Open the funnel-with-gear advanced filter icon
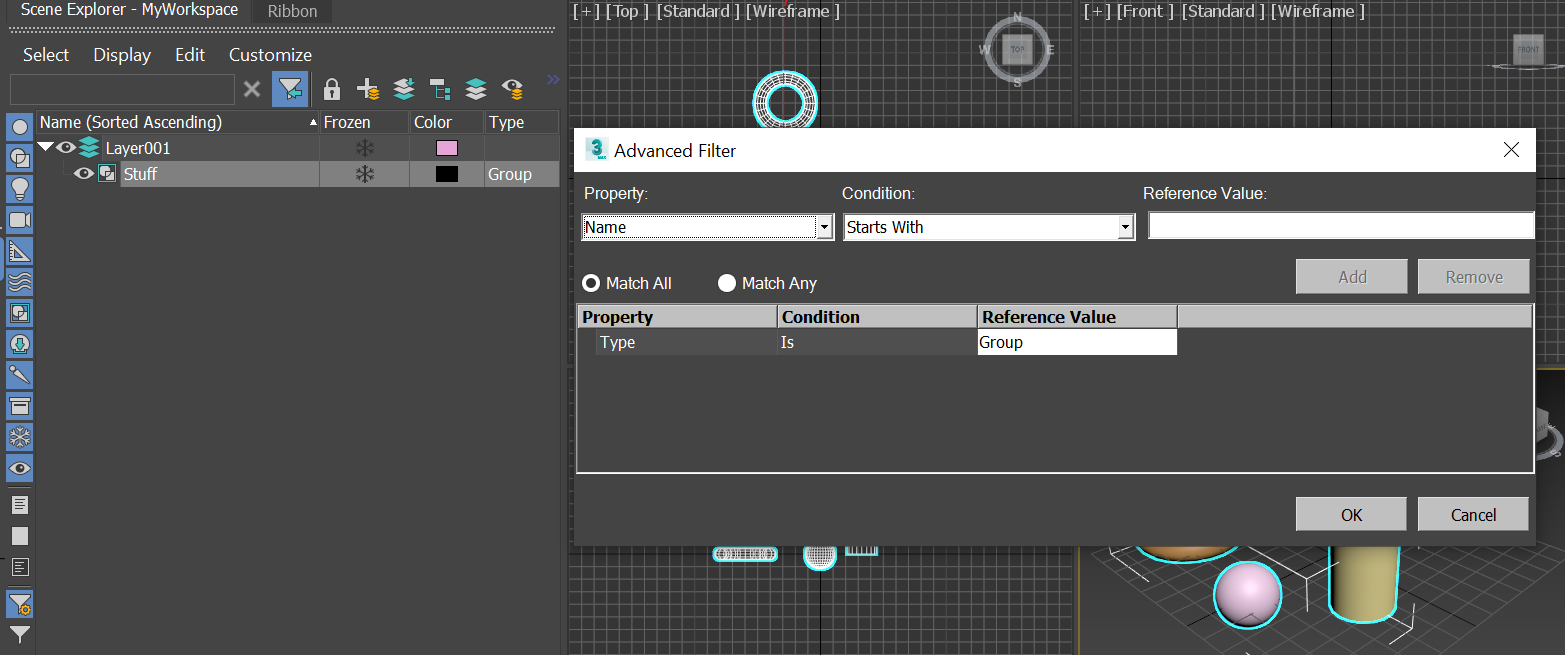1565x655 pixels. coord(20,604)
